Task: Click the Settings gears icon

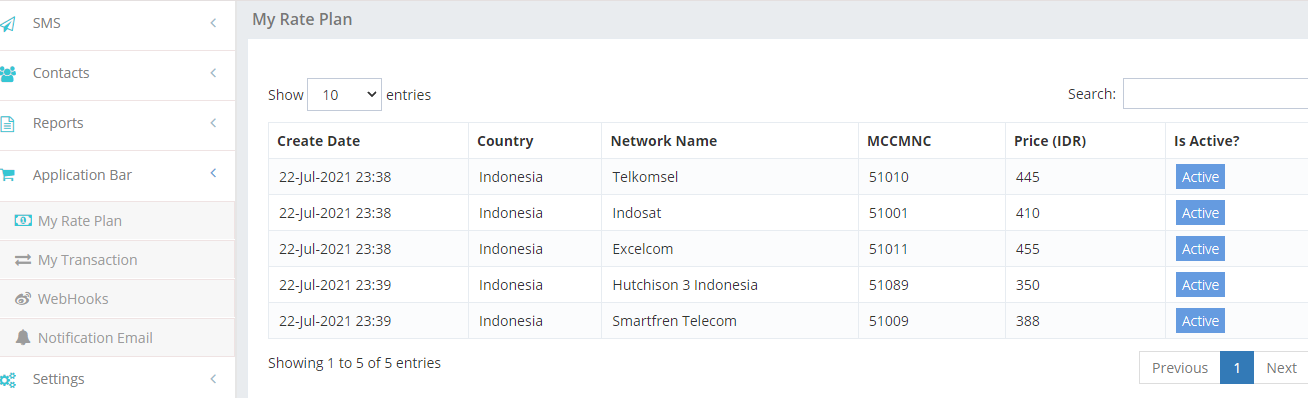Action: (x=7, y=380)
